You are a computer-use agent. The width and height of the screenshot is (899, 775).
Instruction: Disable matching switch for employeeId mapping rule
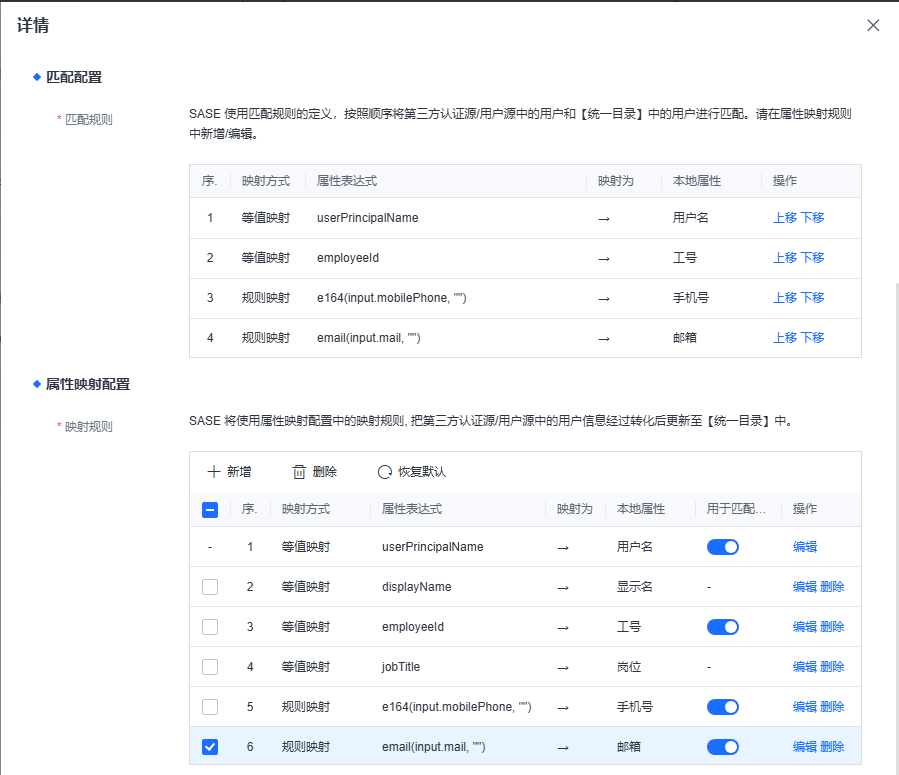tap(722, 627)
